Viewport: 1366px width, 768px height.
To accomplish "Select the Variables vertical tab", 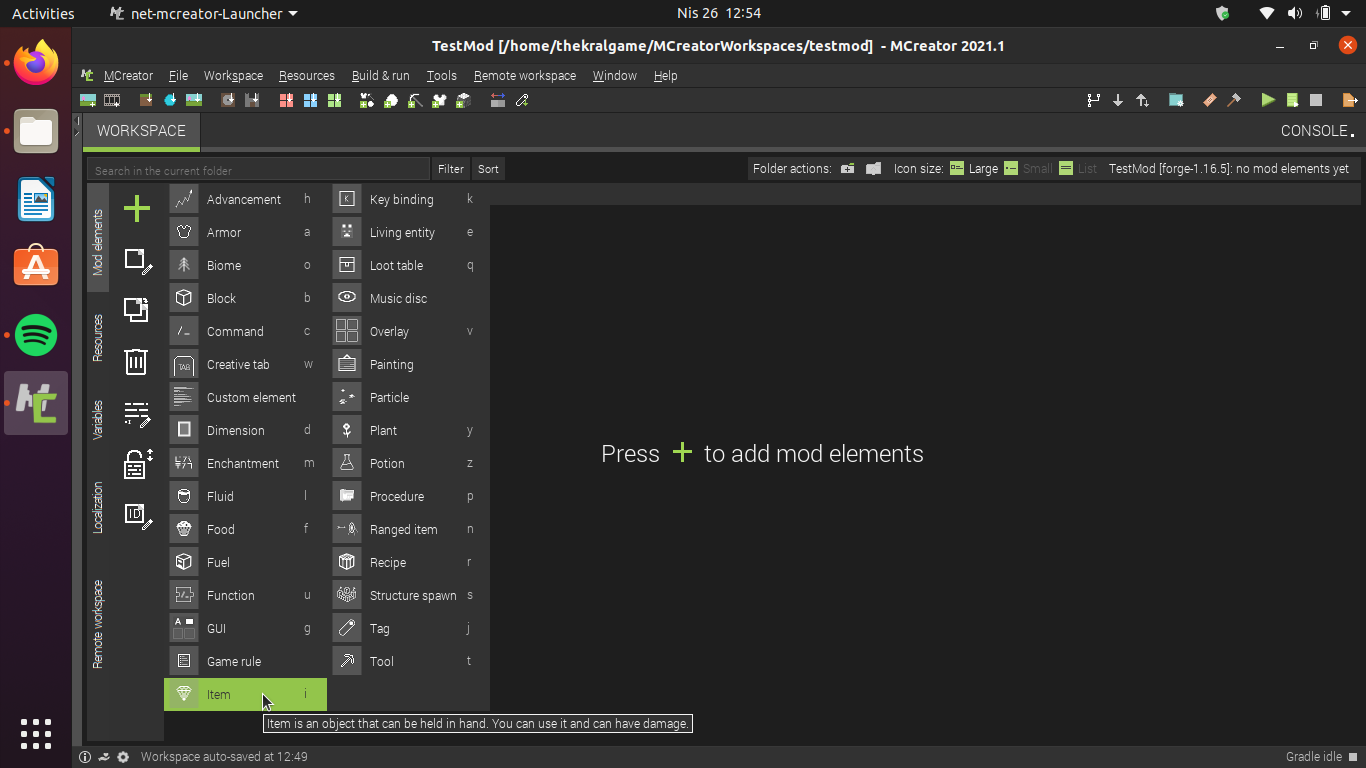I will tap(98, 420).
